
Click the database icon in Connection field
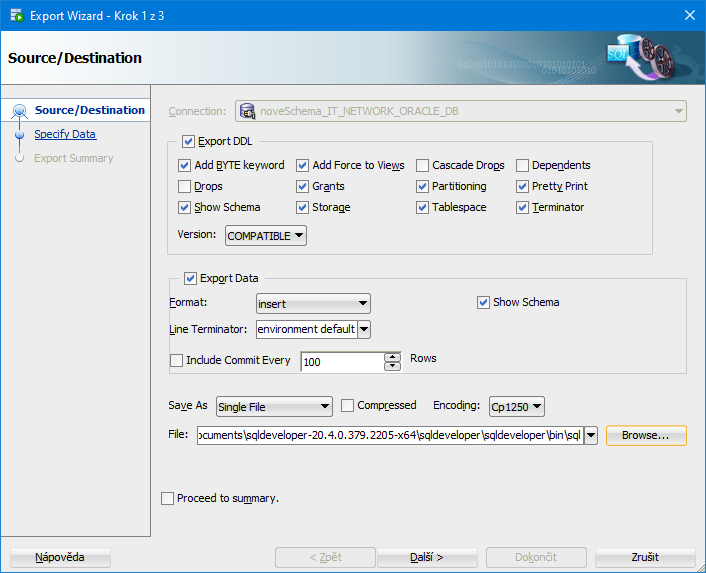247,111
